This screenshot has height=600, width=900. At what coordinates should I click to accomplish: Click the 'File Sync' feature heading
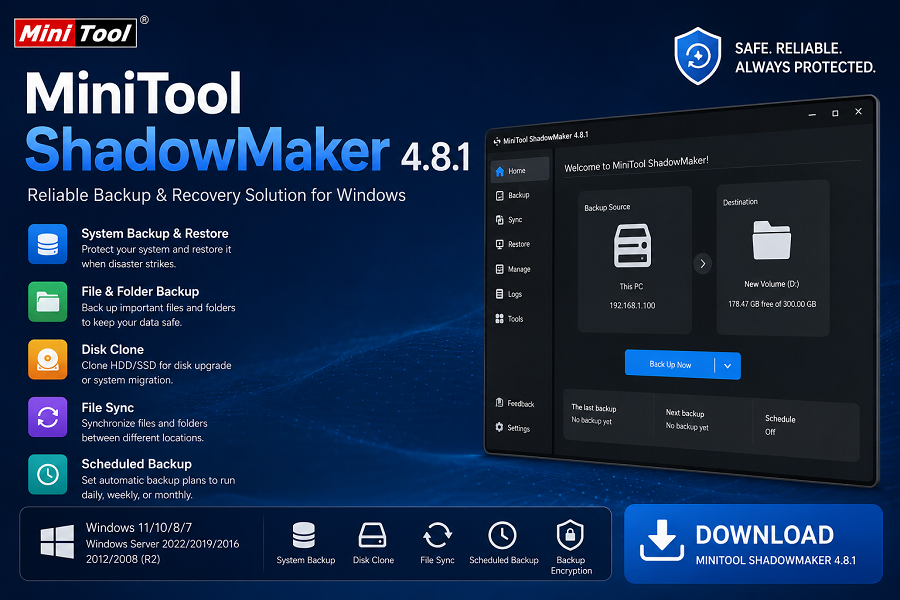(108, 408)
